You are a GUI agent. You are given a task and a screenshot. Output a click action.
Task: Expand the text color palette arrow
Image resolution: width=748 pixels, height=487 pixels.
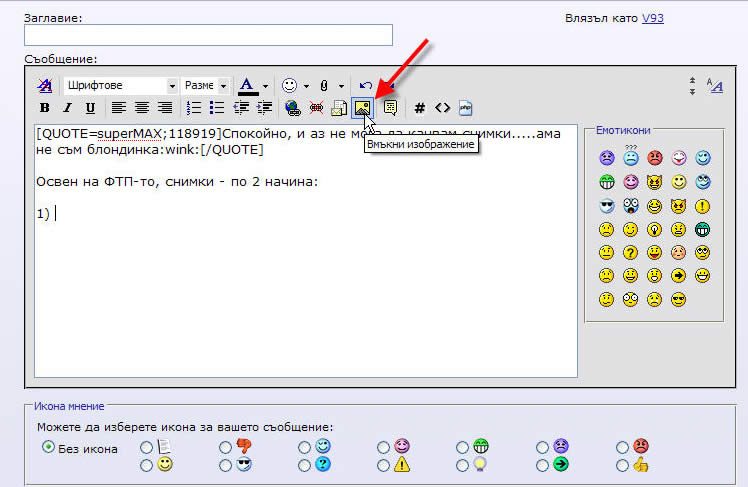[266, 86]
